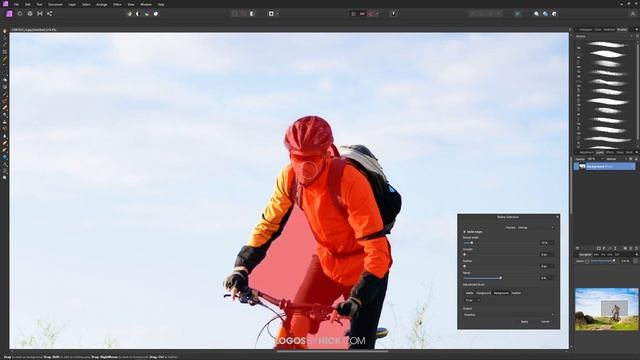Pick the topmost brush stroke preset
Screen dimensions: 640x360
607,44
